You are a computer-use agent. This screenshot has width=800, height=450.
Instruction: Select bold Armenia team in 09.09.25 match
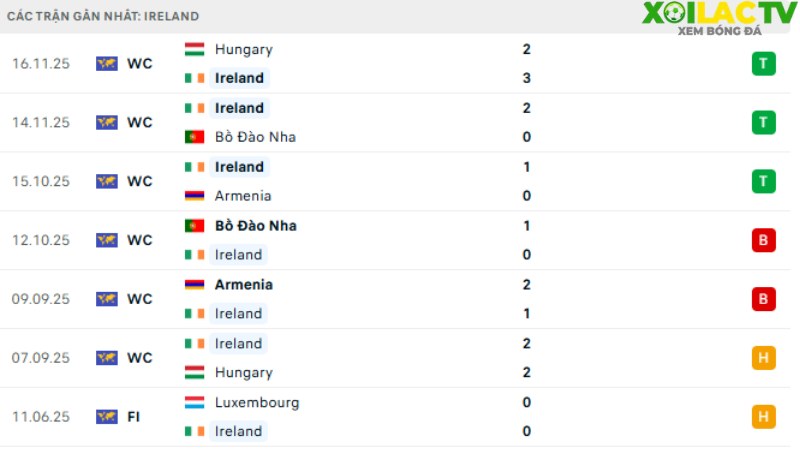(x=244, y=285)
